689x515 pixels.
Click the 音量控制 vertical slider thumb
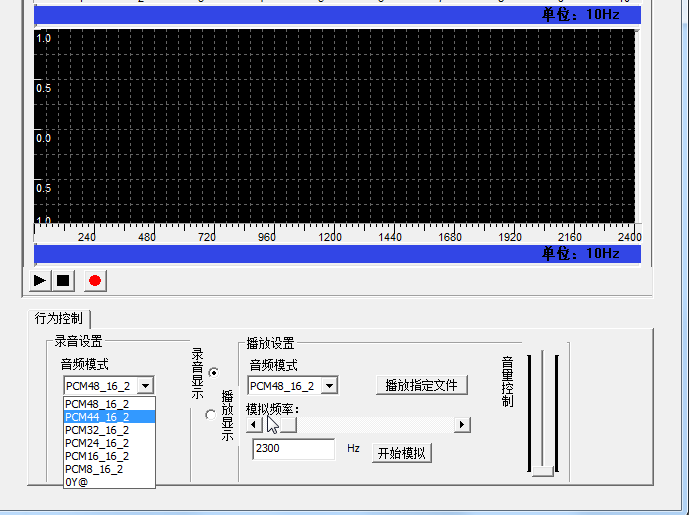coord(543,471)
